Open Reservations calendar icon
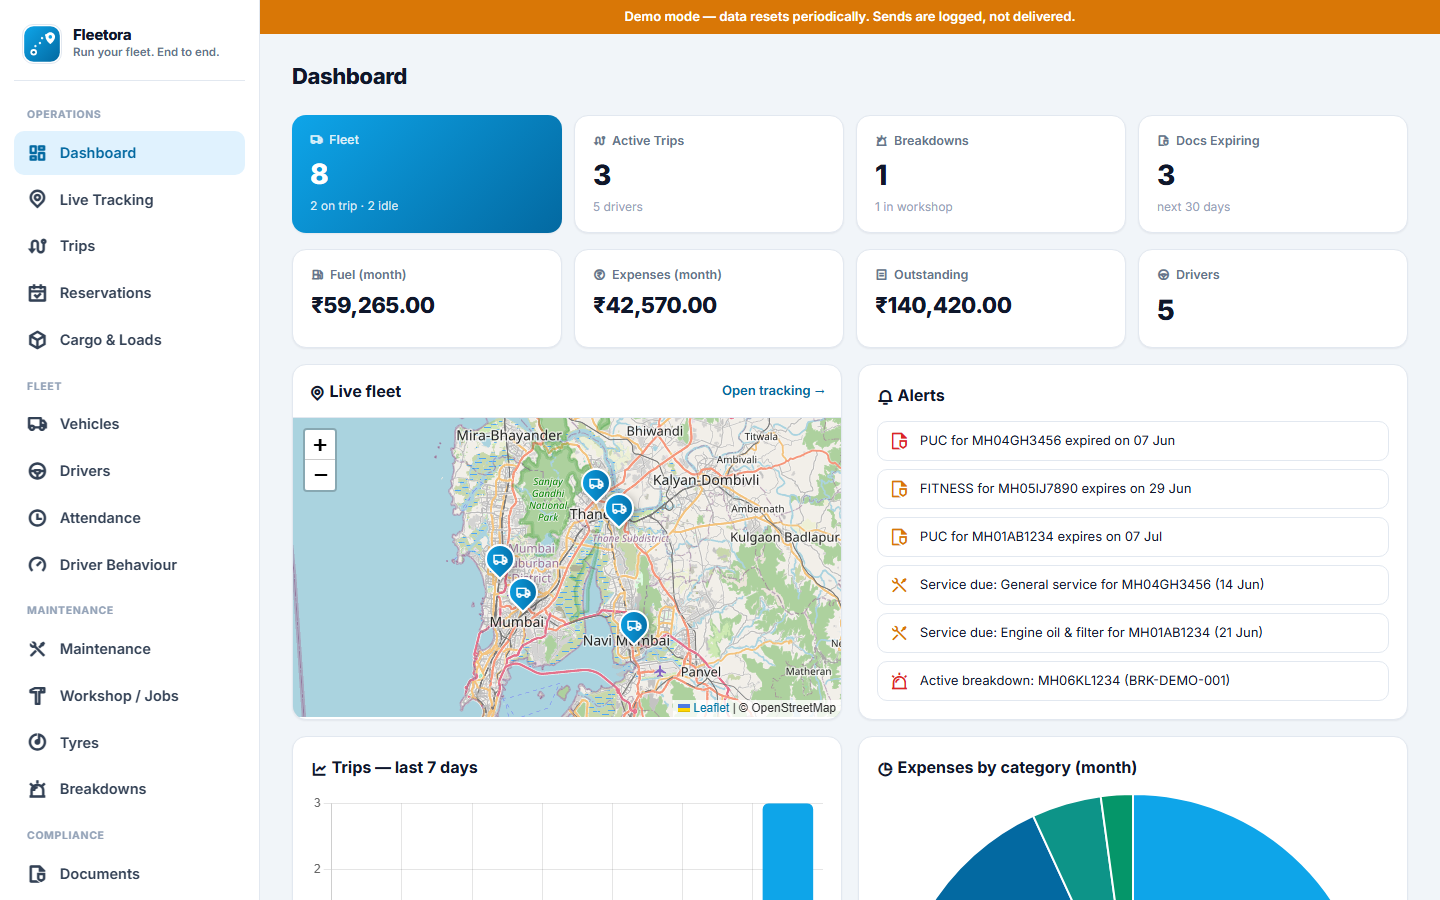 click(37, 293)
